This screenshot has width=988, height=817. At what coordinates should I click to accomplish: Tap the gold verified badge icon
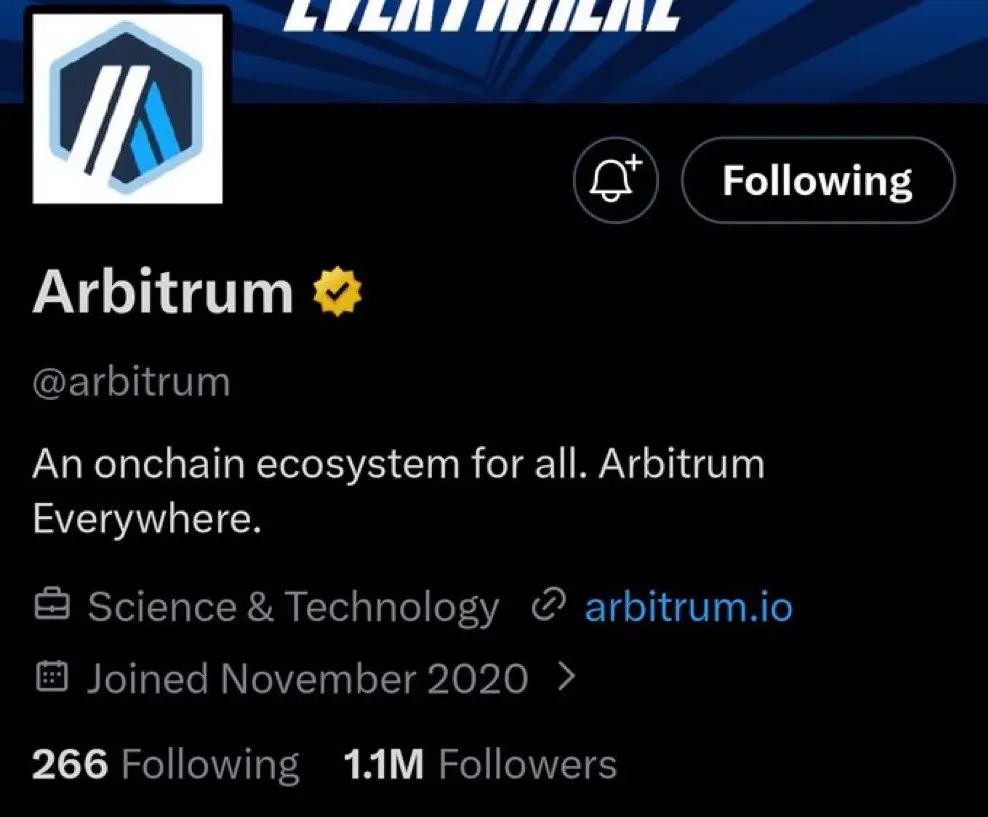point(338,291)
